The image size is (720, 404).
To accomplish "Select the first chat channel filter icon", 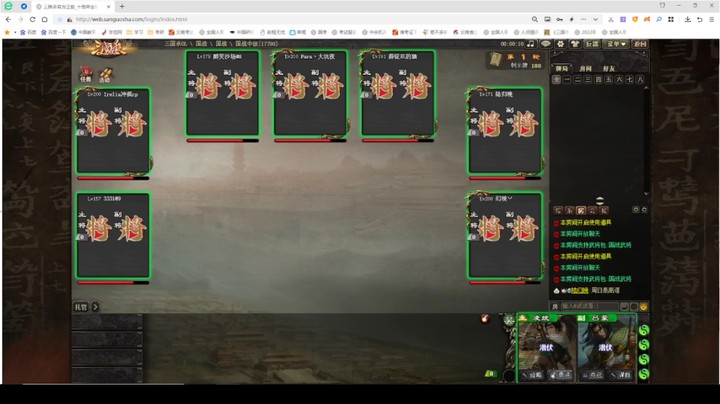I will click(x=558, y=210).
